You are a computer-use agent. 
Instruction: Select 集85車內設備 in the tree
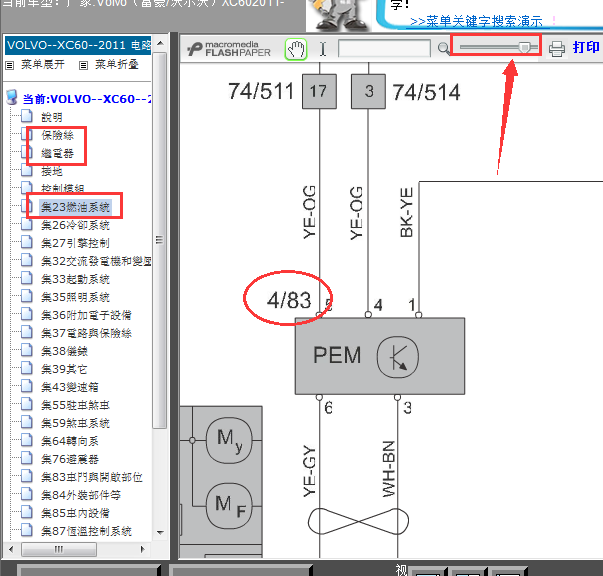[75, 513]
